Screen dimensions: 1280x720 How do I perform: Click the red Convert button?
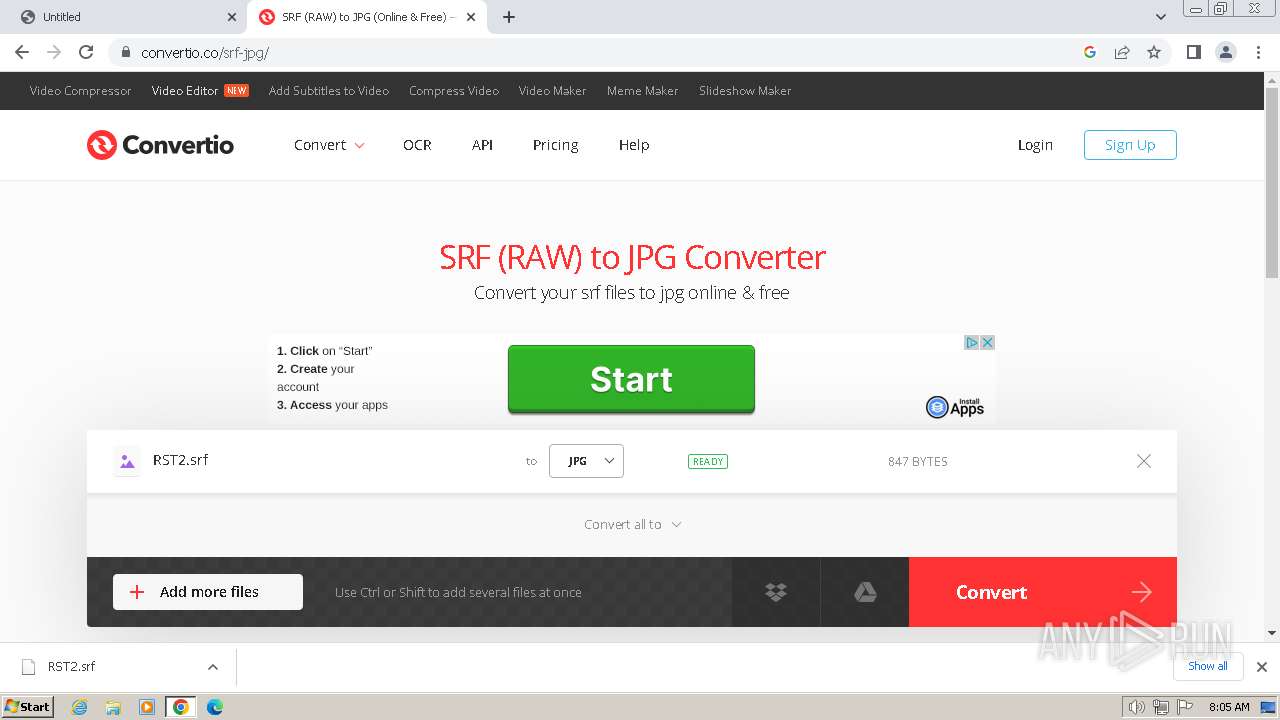coord(1043,592)
